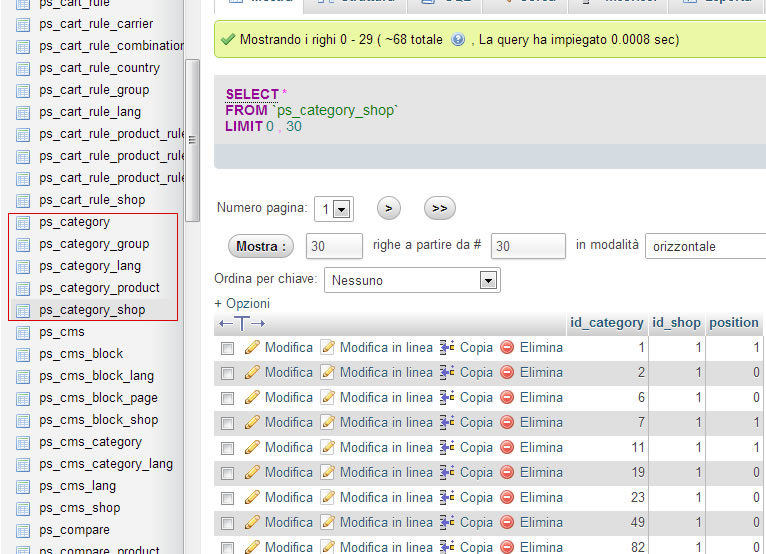This screenshot has height=554, width=766.
Task: Click red Elimina icon for category 1 row
Action: [x=508, y=347]
